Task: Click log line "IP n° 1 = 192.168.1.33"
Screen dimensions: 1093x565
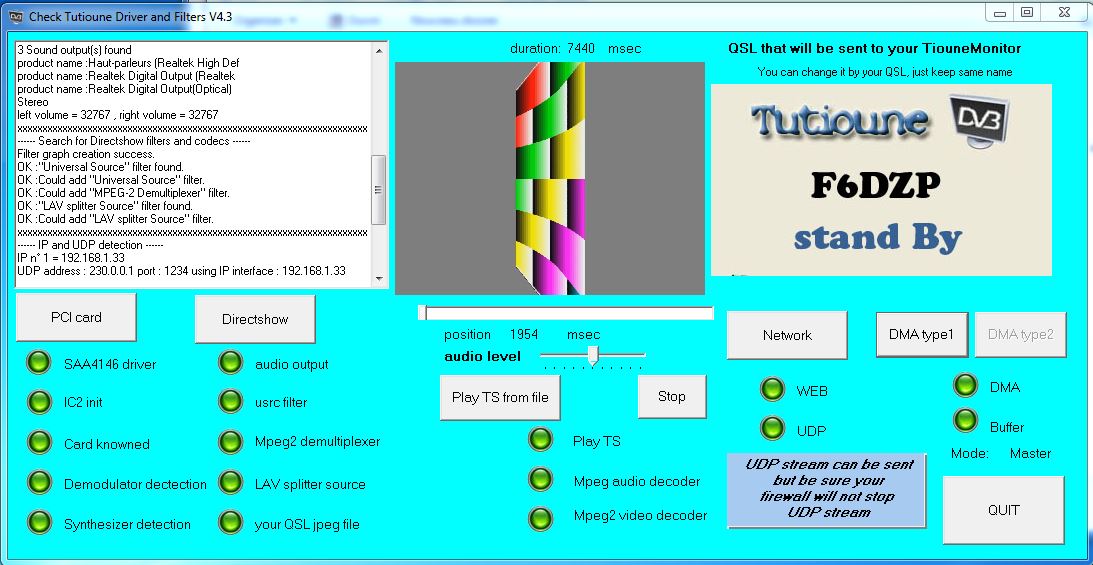Action: pos(71,258)
